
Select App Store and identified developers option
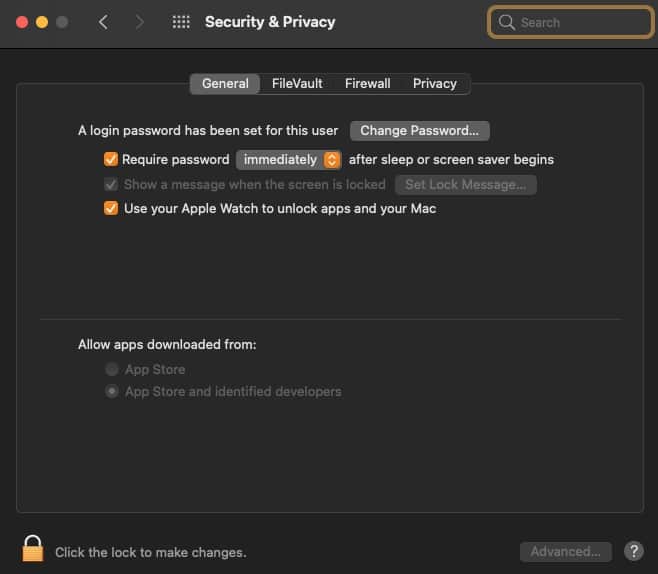click(112, 391)
